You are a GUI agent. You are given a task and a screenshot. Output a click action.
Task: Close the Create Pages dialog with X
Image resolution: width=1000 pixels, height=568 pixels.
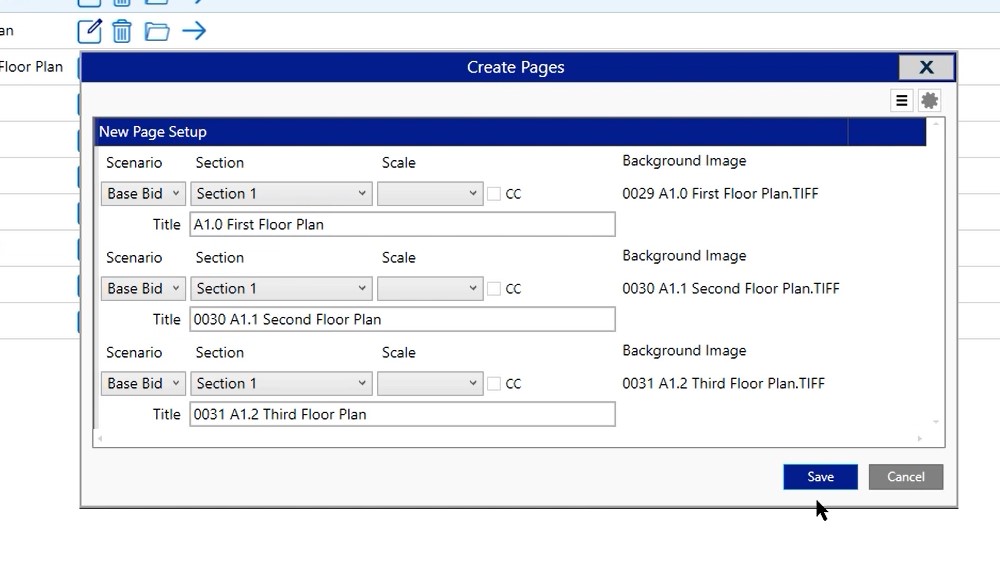926,67
